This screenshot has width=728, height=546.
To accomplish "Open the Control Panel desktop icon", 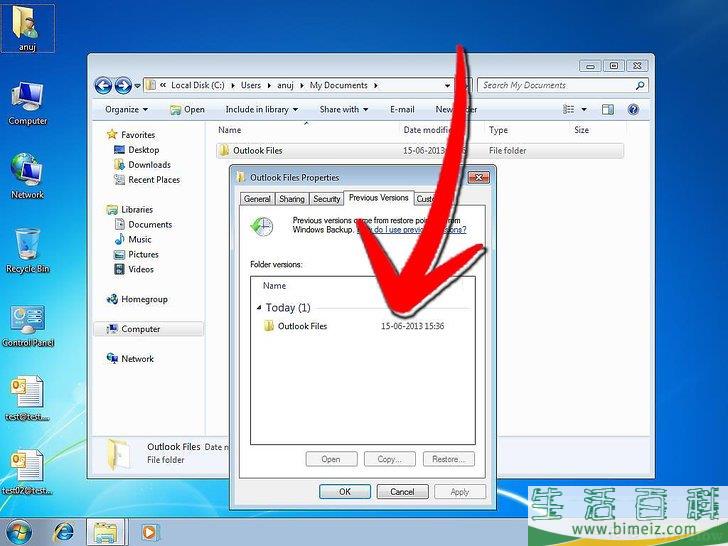I will pos(28,325).
